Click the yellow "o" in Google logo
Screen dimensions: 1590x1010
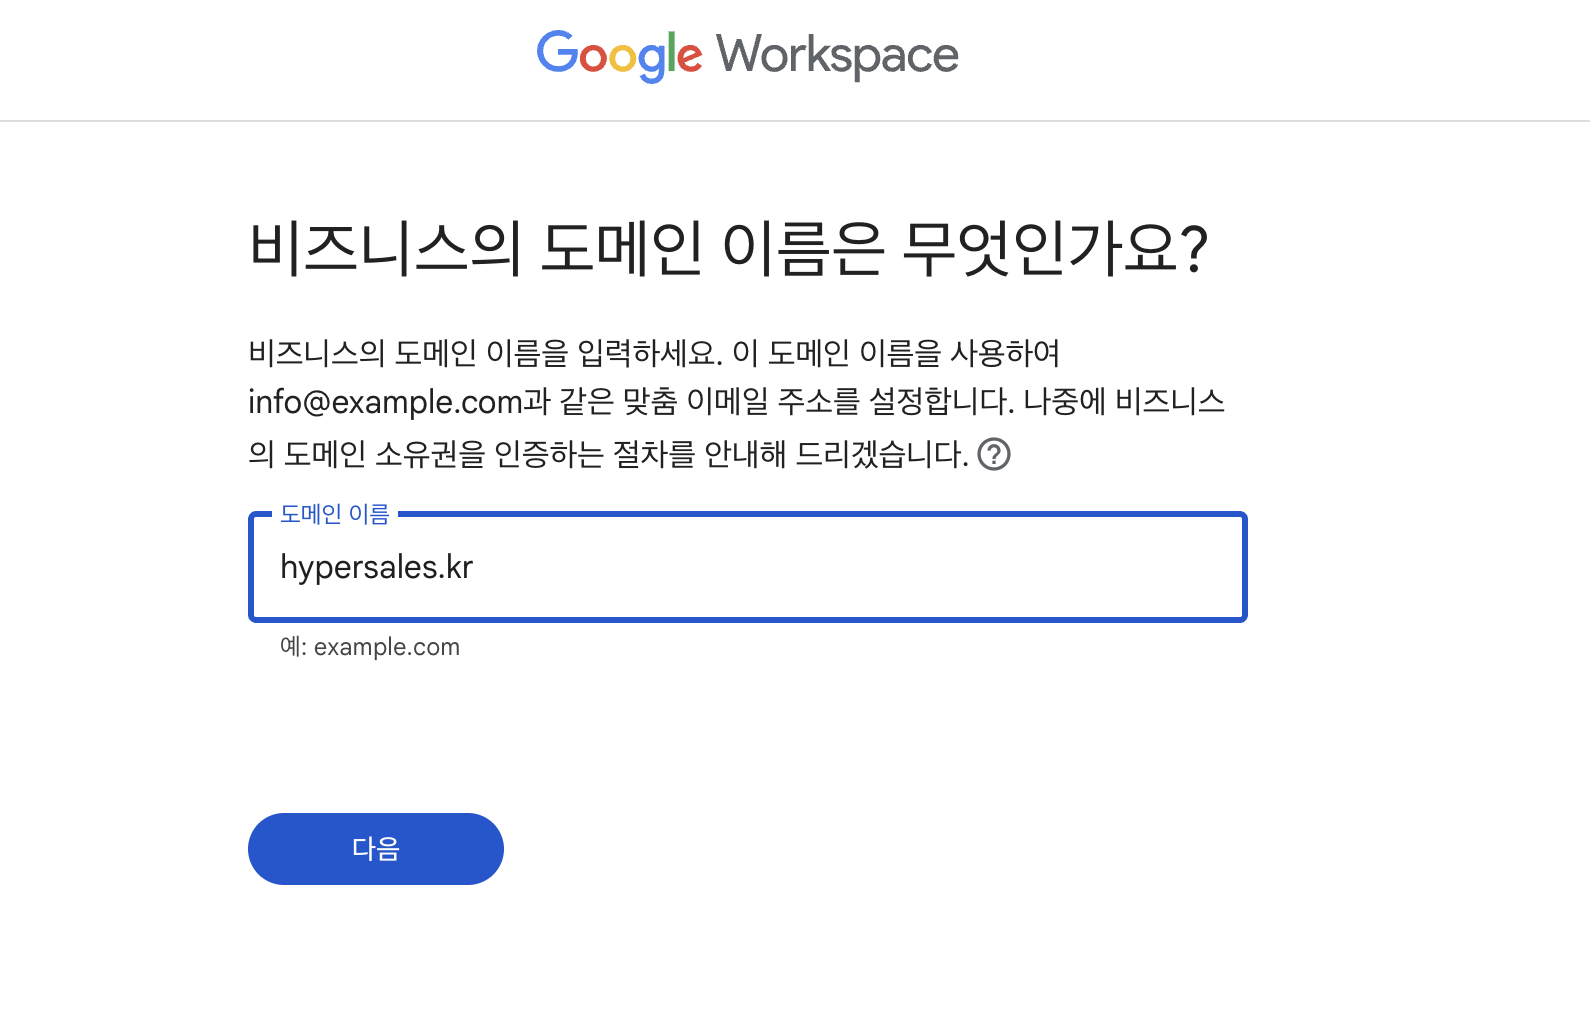coord(625,58)
